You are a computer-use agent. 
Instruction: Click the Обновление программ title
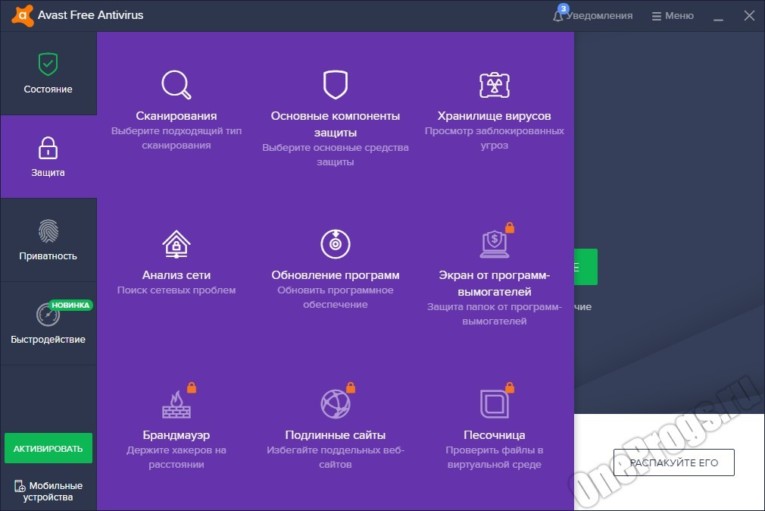click(x=335, y=275)
